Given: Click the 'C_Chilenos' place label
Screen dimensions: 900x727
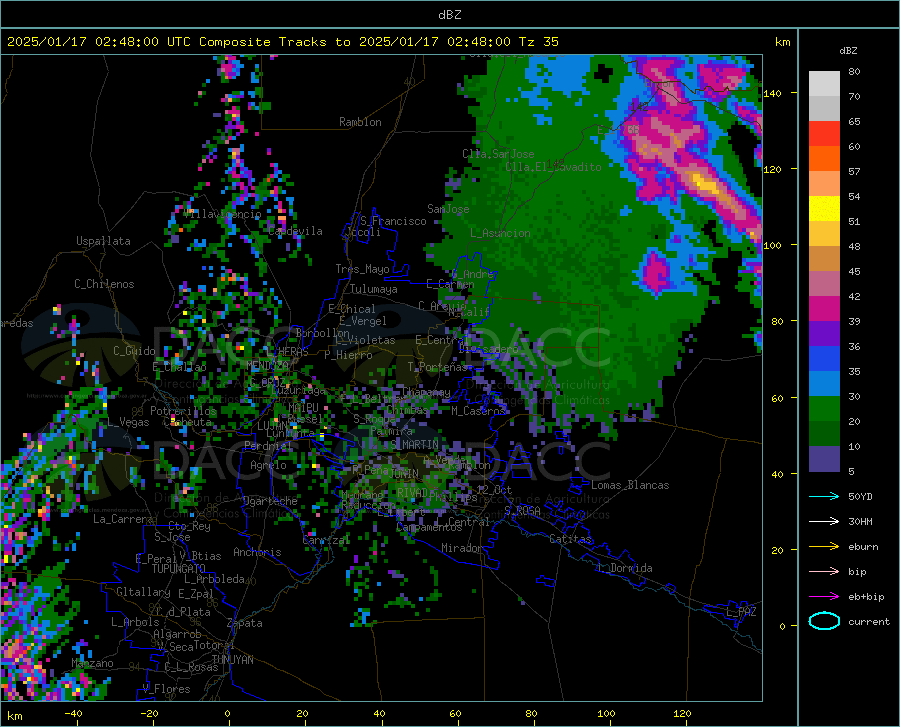Looking at the screenshot, I should click(x=104, y=284).
